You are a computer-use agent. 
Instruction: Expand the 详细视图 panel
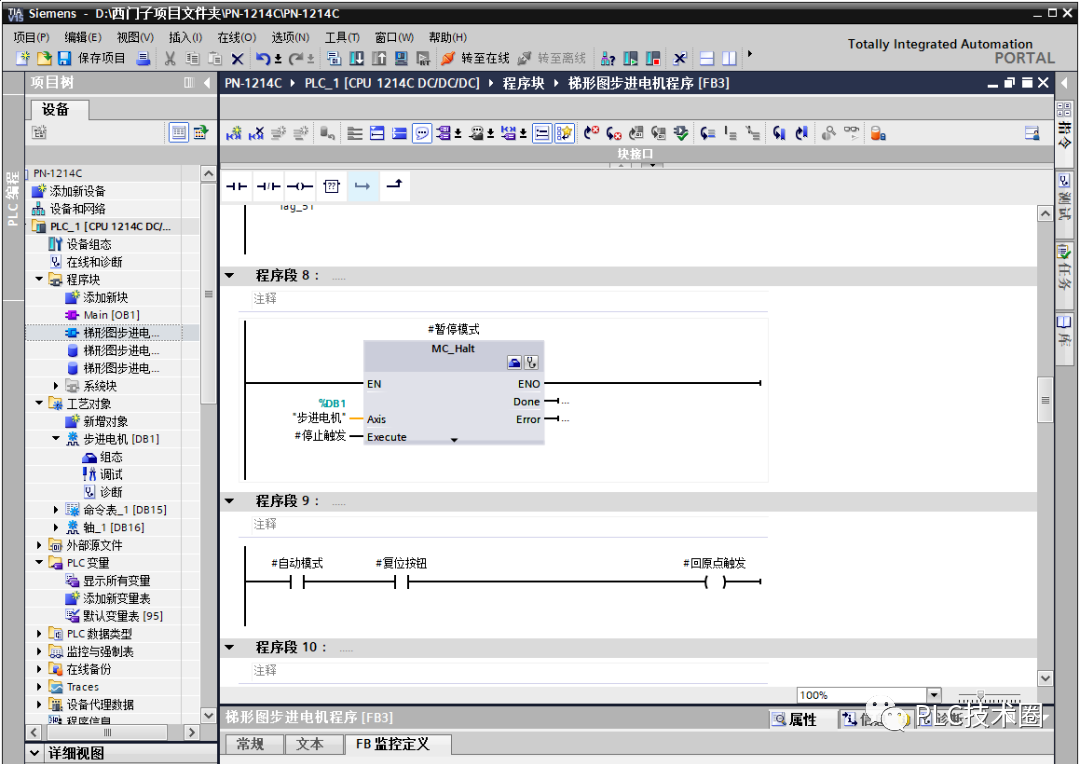[x=34, y=753]
